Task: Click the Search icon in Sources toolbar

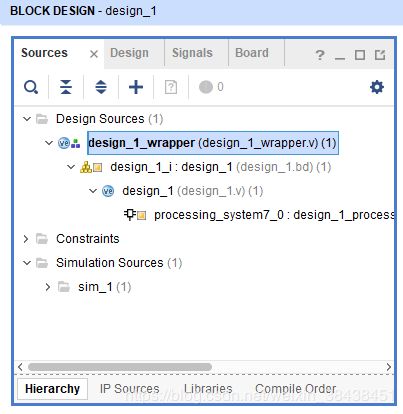Action: [31, 87]
